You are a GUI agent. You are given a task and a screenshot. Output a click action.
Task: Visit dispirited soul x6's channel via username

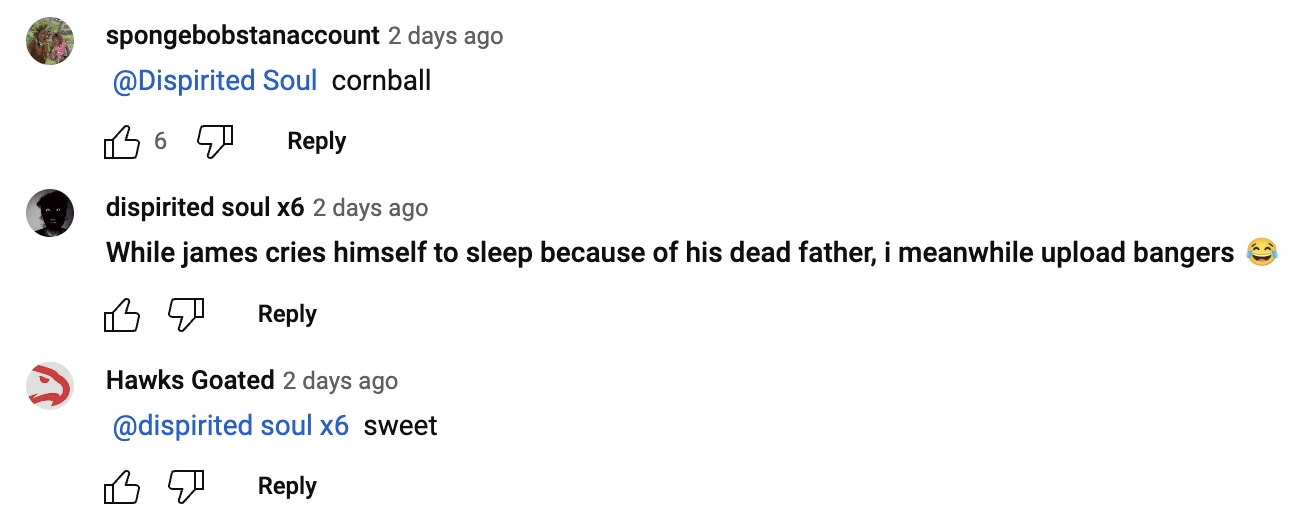204,208
